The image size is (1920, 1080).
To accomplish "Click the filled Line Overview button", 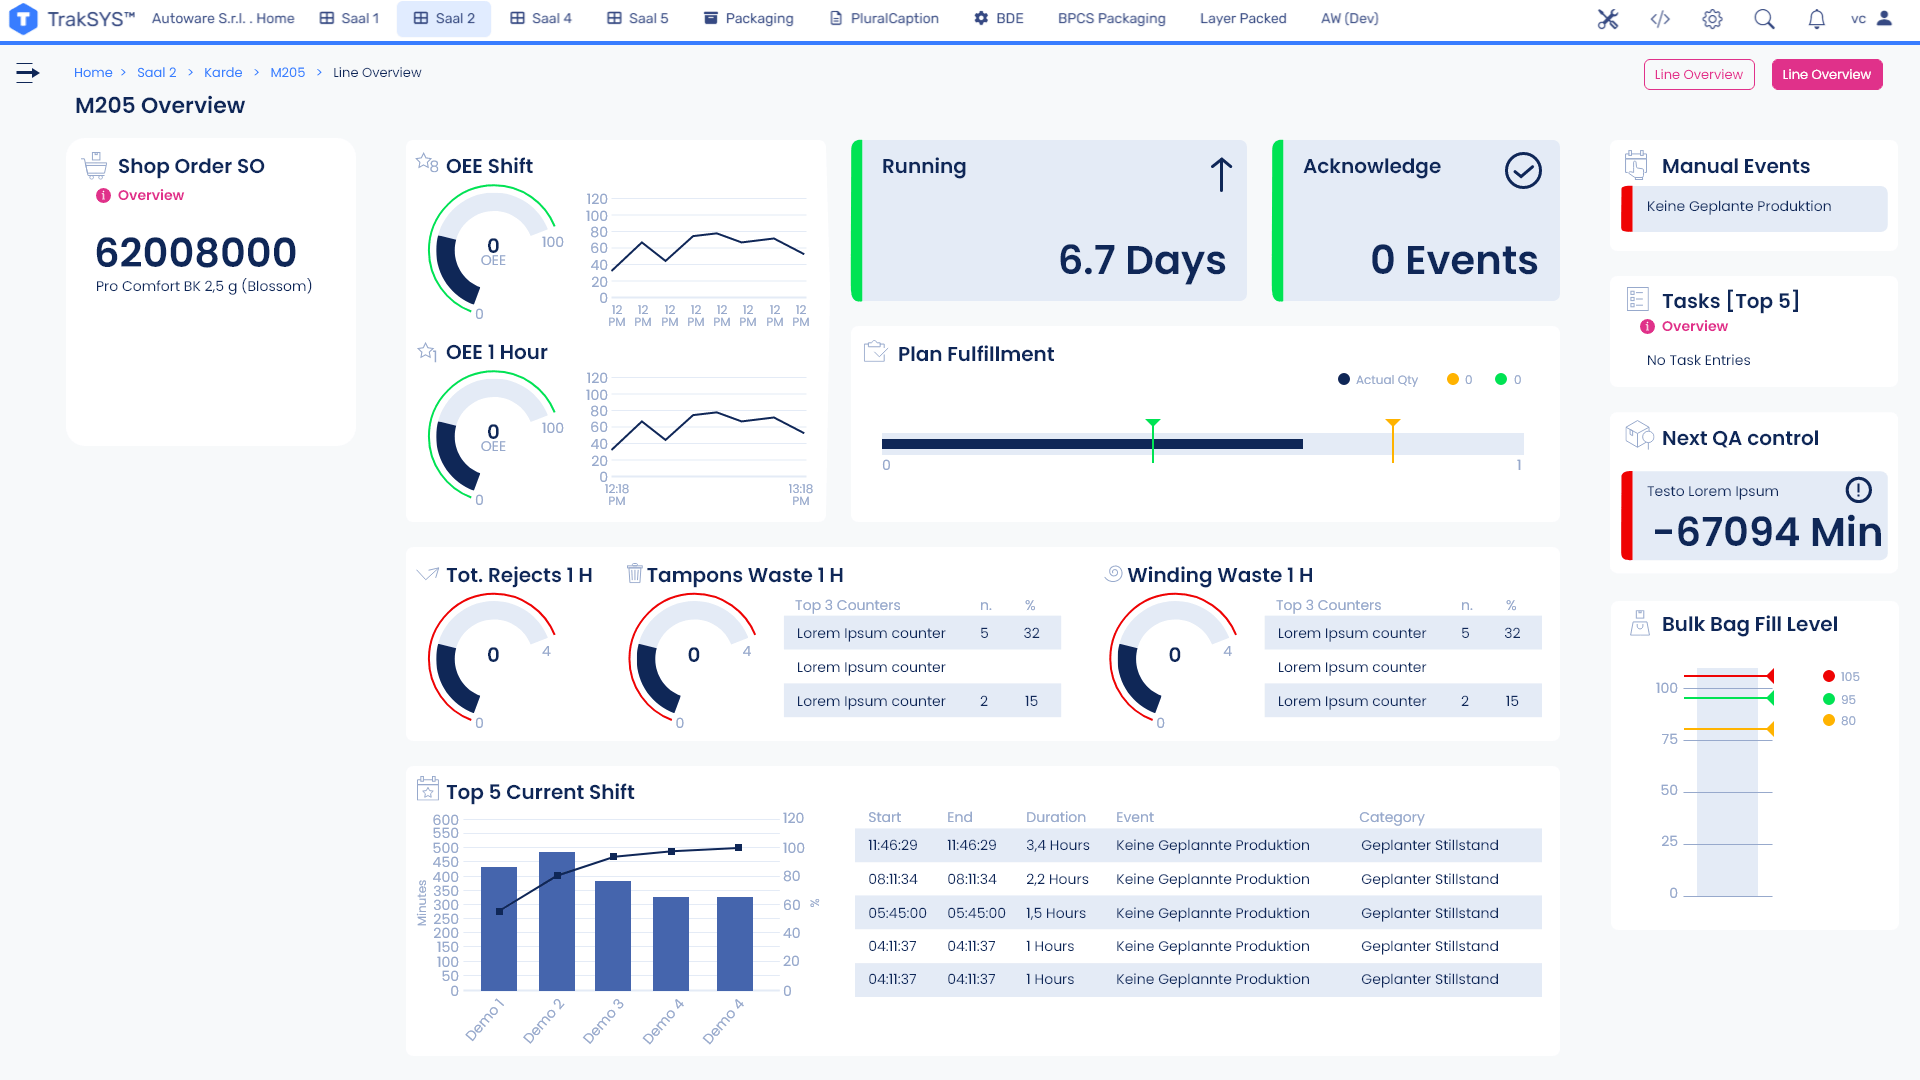I will pos(1826,74).
